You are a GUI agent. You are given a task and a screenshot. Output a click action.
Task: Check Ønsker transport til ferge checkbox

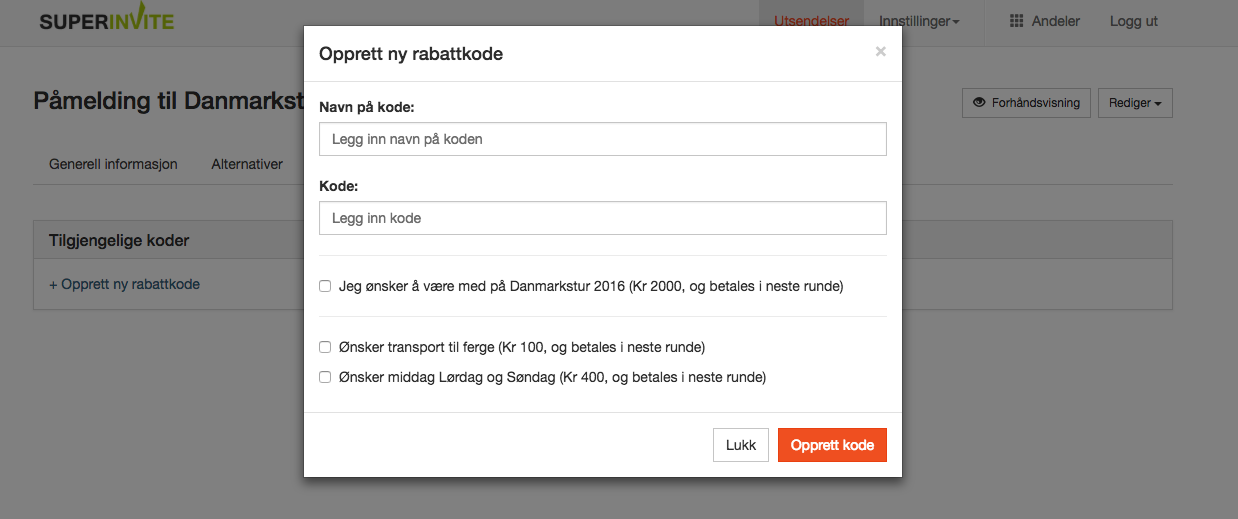[325, 347]
